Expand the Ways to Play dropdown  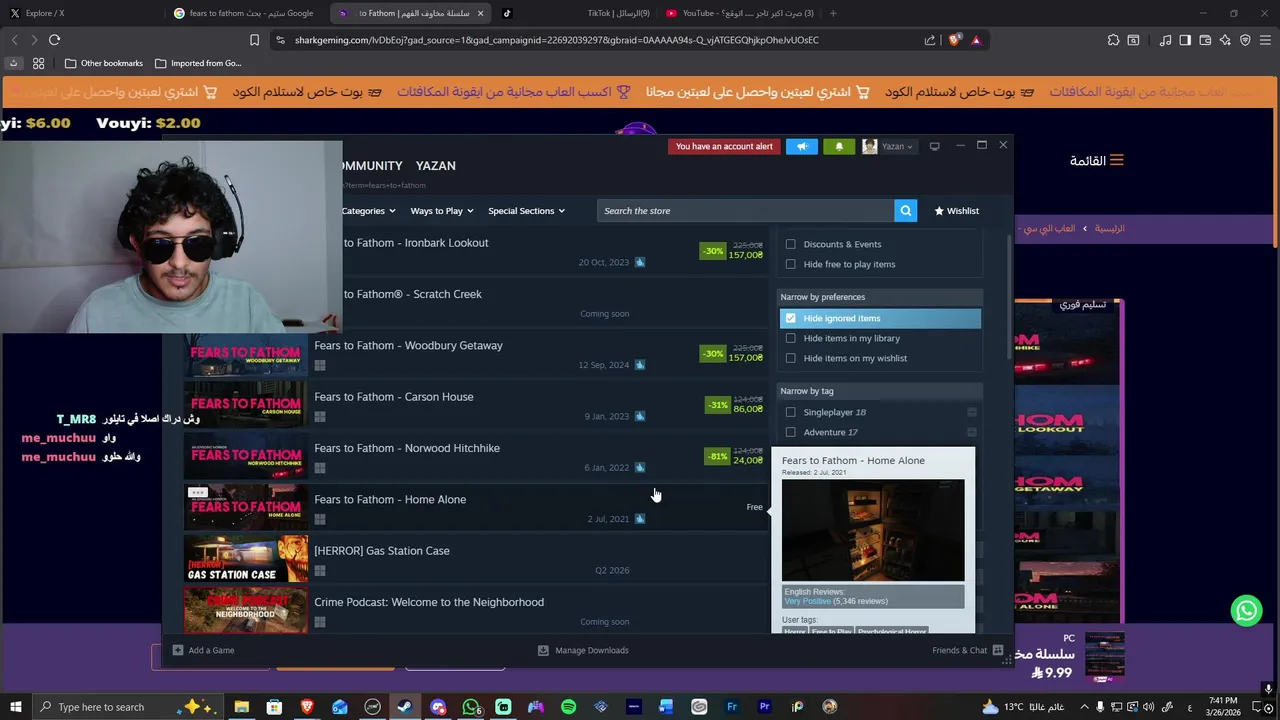441,211
